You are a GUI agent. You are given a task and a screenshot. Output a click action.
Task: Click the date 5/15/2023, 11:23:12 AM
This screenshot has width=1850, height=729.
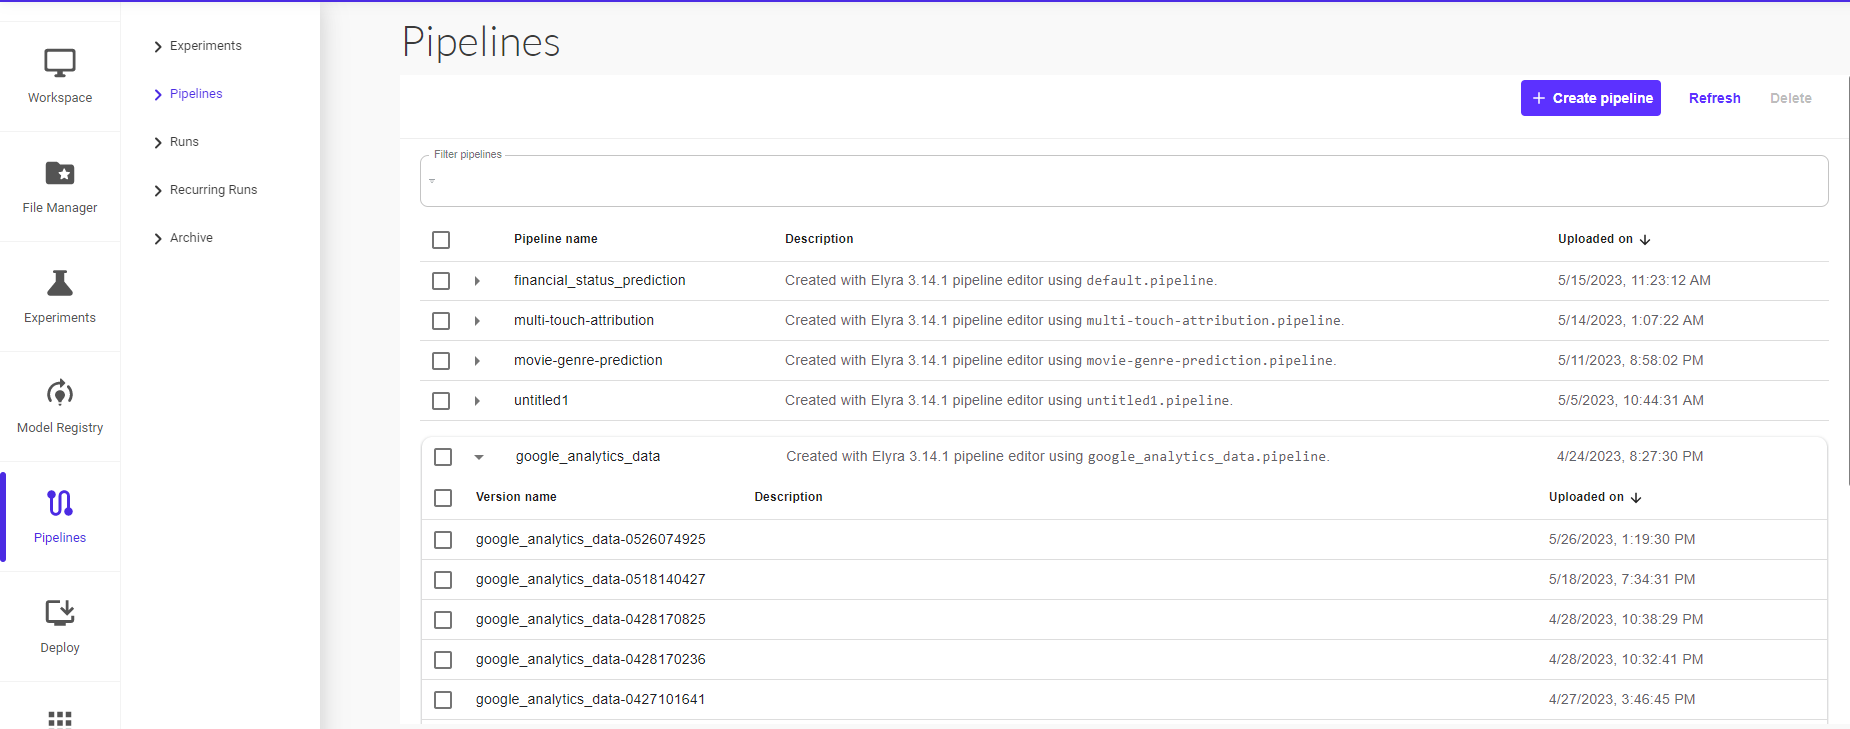pyautogui.click(x=1634, y=280)
